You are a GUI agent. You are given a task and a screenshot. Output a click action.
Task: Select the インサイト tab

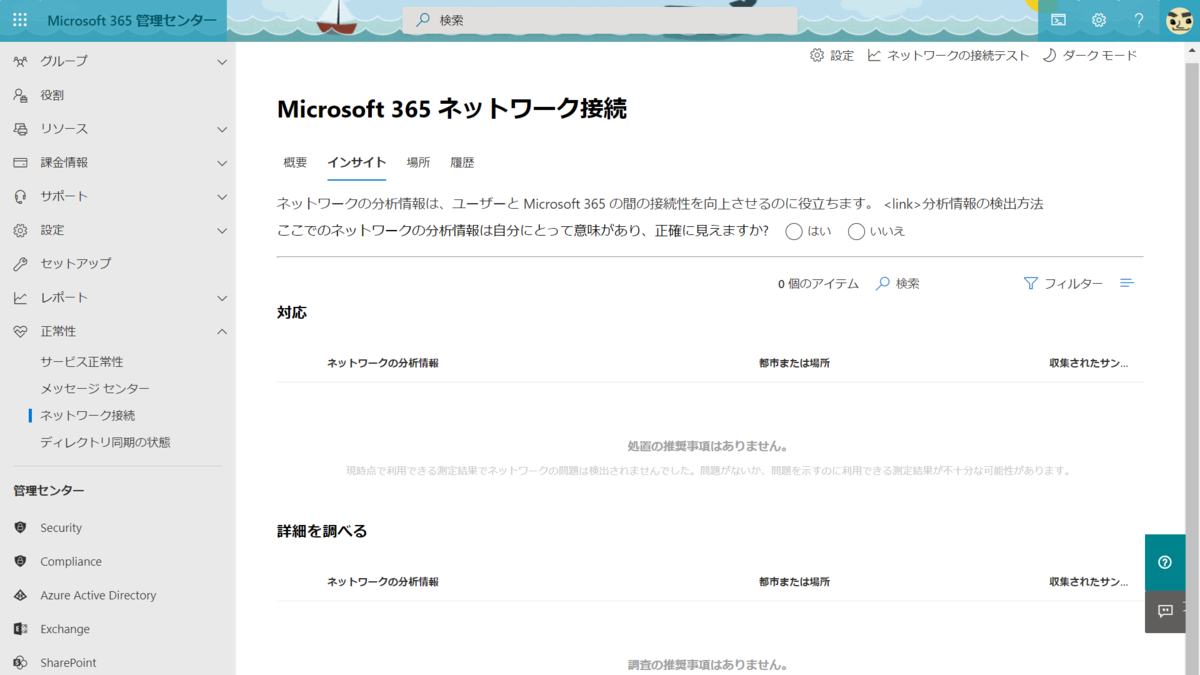357,163
